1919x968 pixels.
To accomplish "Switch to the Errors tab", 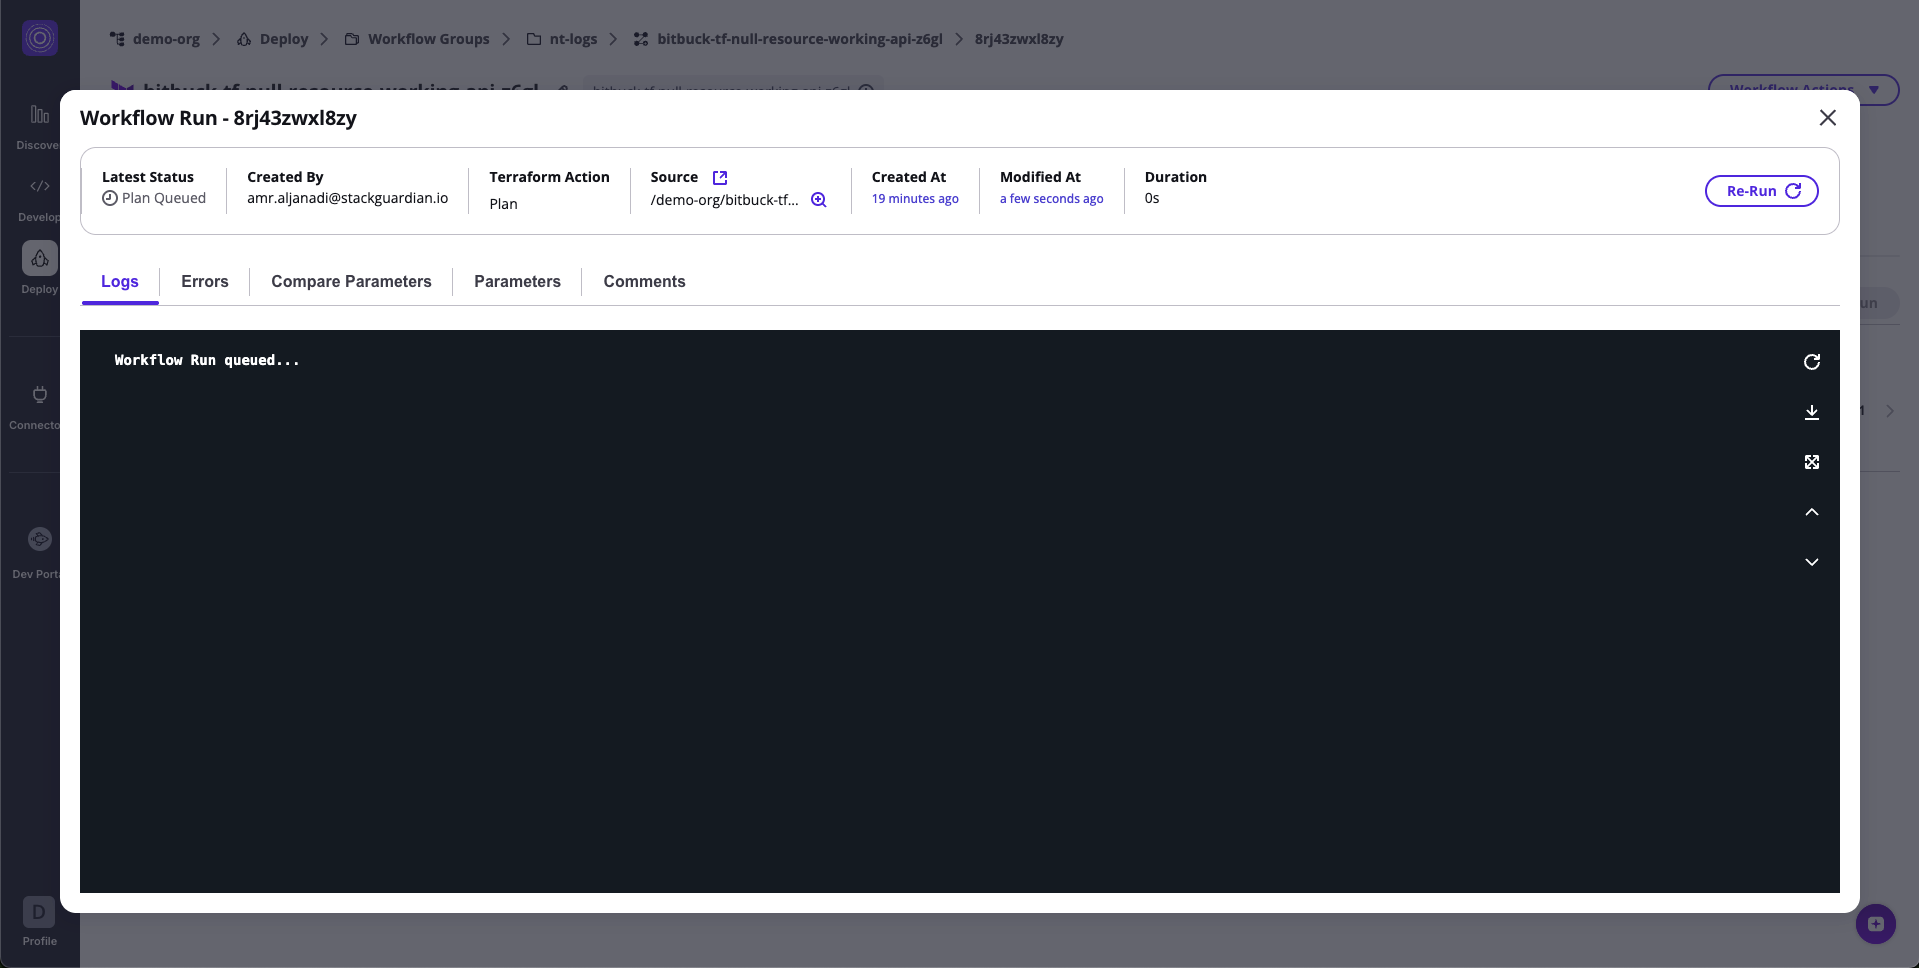I will coord(204,281).
